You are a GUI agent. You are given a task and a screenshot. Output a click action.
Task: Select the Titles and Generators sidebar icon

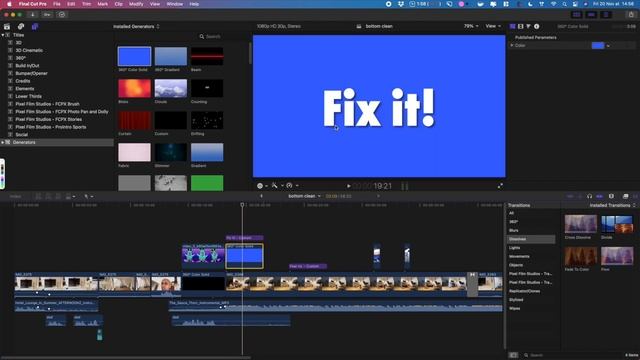tap(35, 27)
